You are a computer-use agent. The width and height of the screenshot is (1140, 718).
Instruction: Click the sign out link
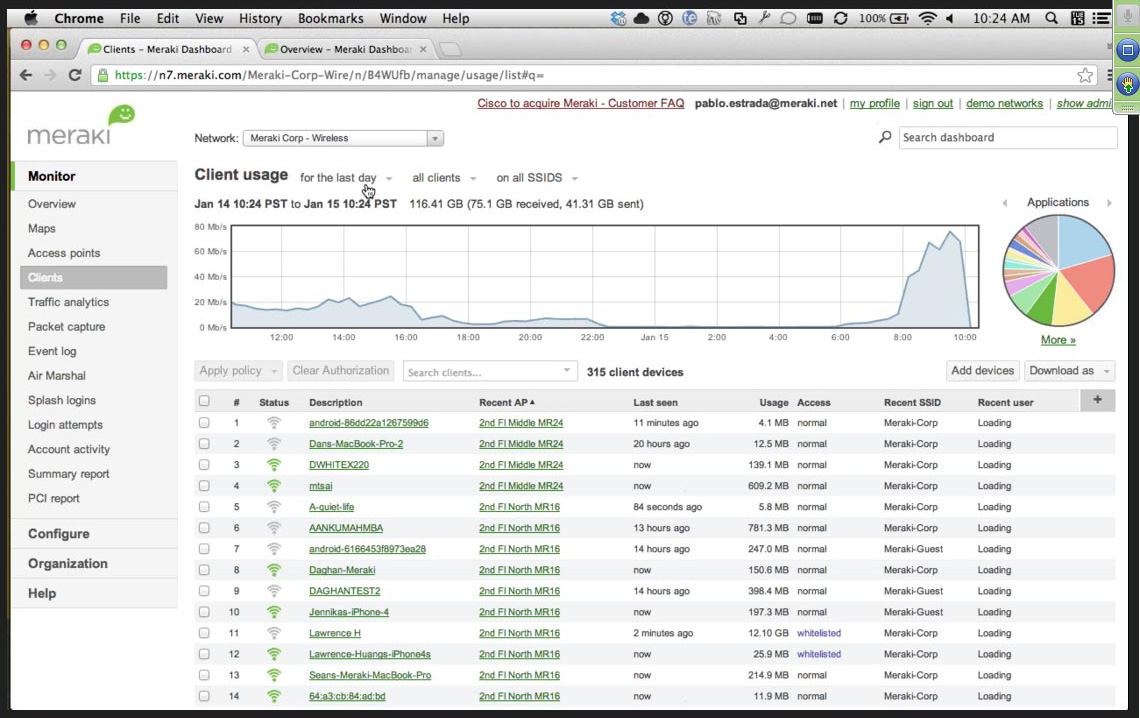933,103
